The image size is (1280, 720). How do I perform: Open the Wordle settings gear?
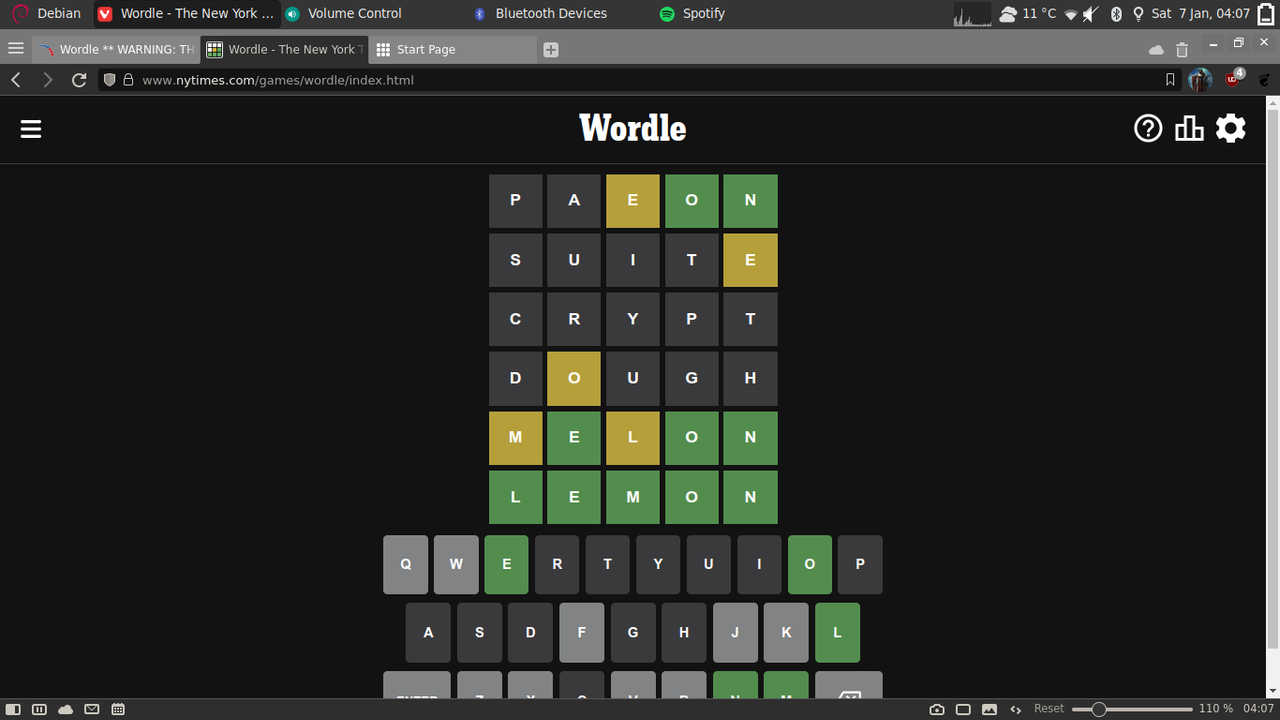point(1231,128)
